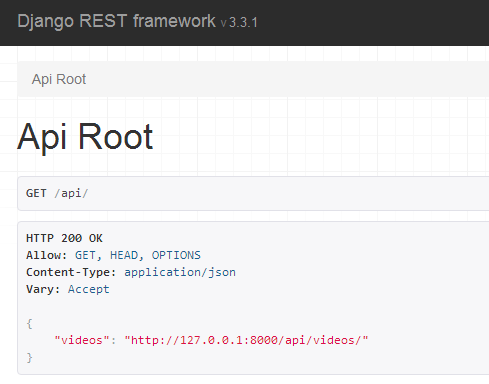This screenshot has width=489, height=384.
Task: Select the large Api Root page heading
Action: pos(85,137)
